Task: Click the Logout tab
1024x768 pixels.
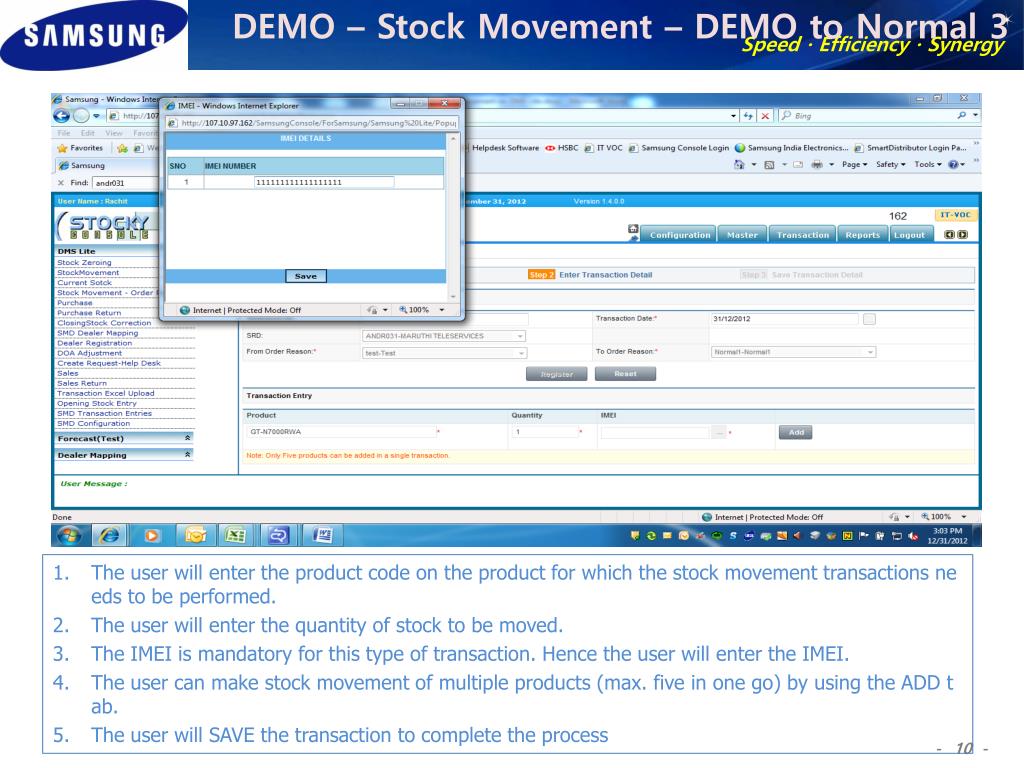Action: 910,235
